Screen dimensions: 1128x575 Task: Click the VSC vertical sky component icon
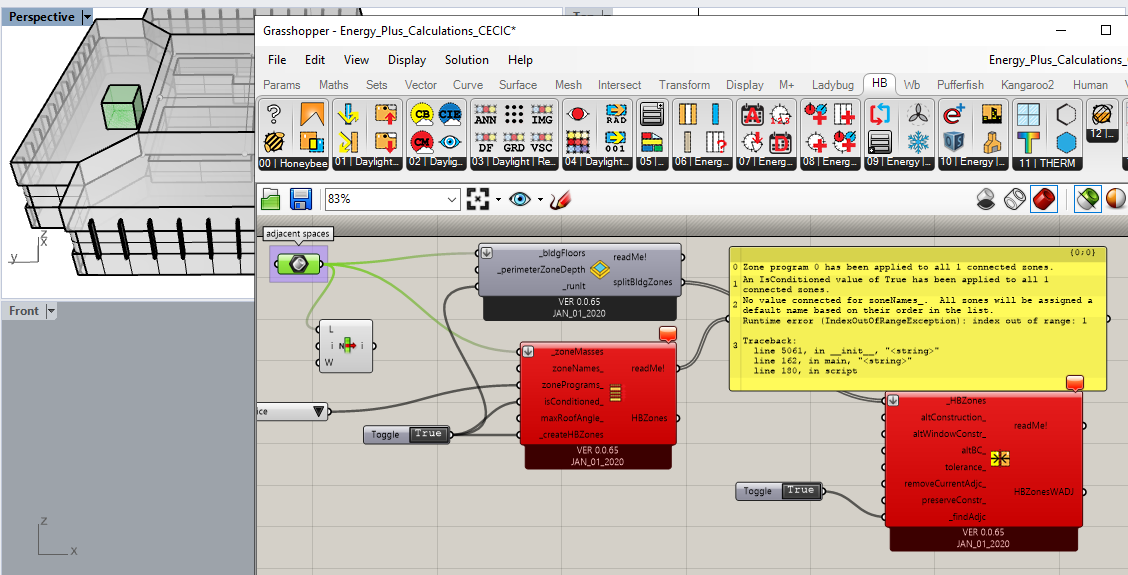click(542, 144)
